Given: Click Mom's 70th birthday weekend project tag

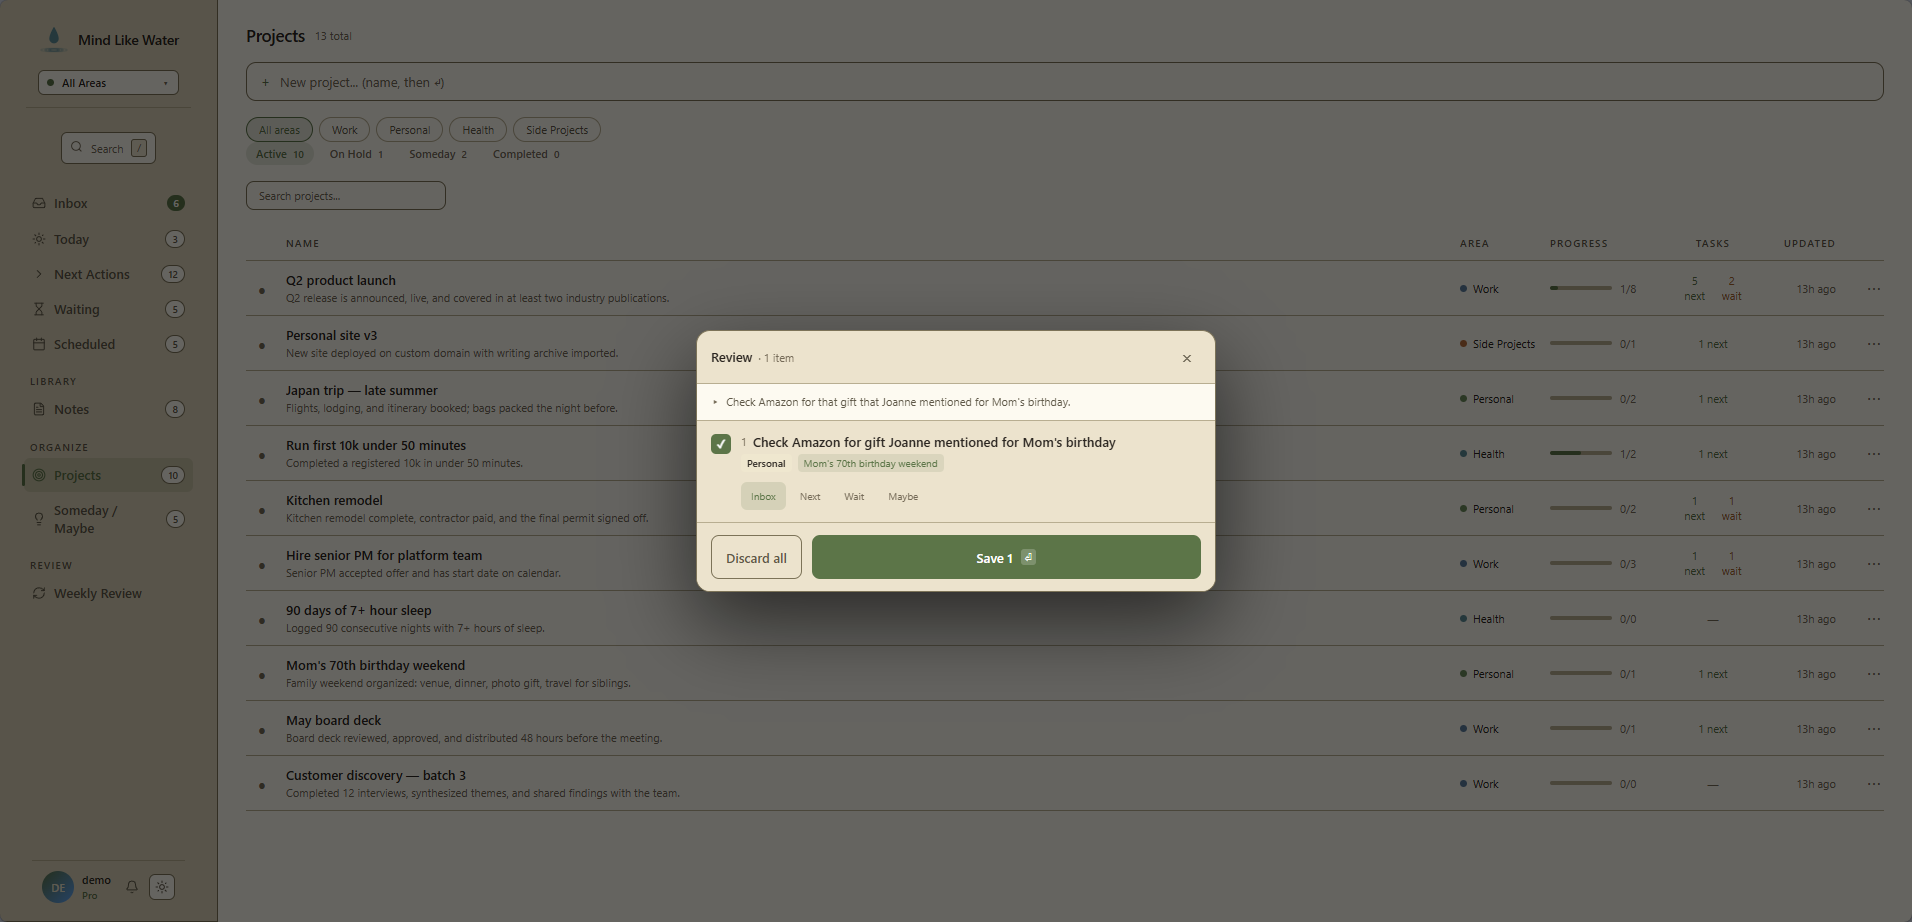Looking at the screenshot, I should pos(871,464).
